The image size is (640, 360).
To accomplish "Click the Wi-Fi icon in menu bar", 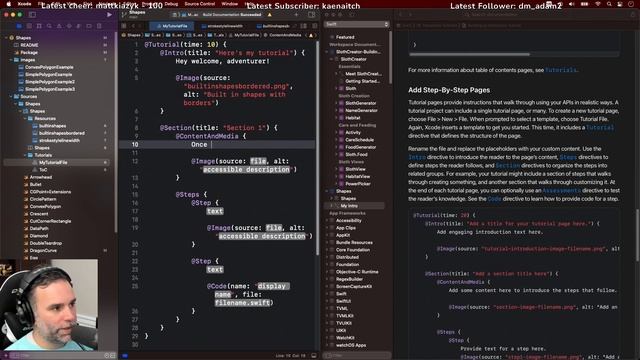I will coord(598,4).
